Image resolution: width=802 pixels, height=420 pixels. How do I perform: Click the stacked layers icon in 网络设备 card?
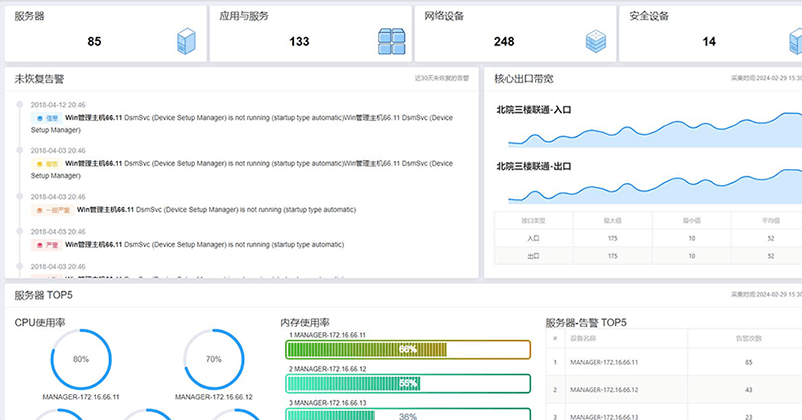click(x=596, y=41)
